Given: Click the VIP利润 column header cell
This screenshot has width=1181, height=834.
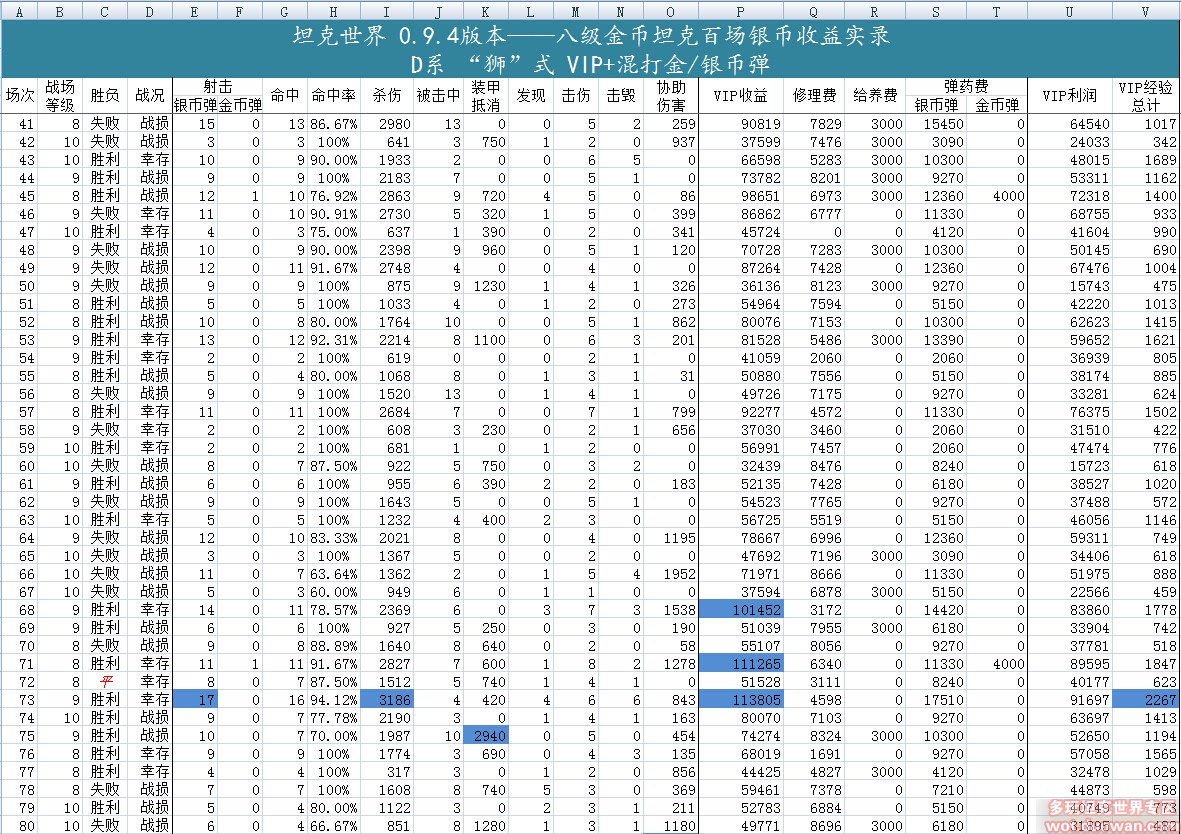Looking at the screenshot, I should (1070, 96).
